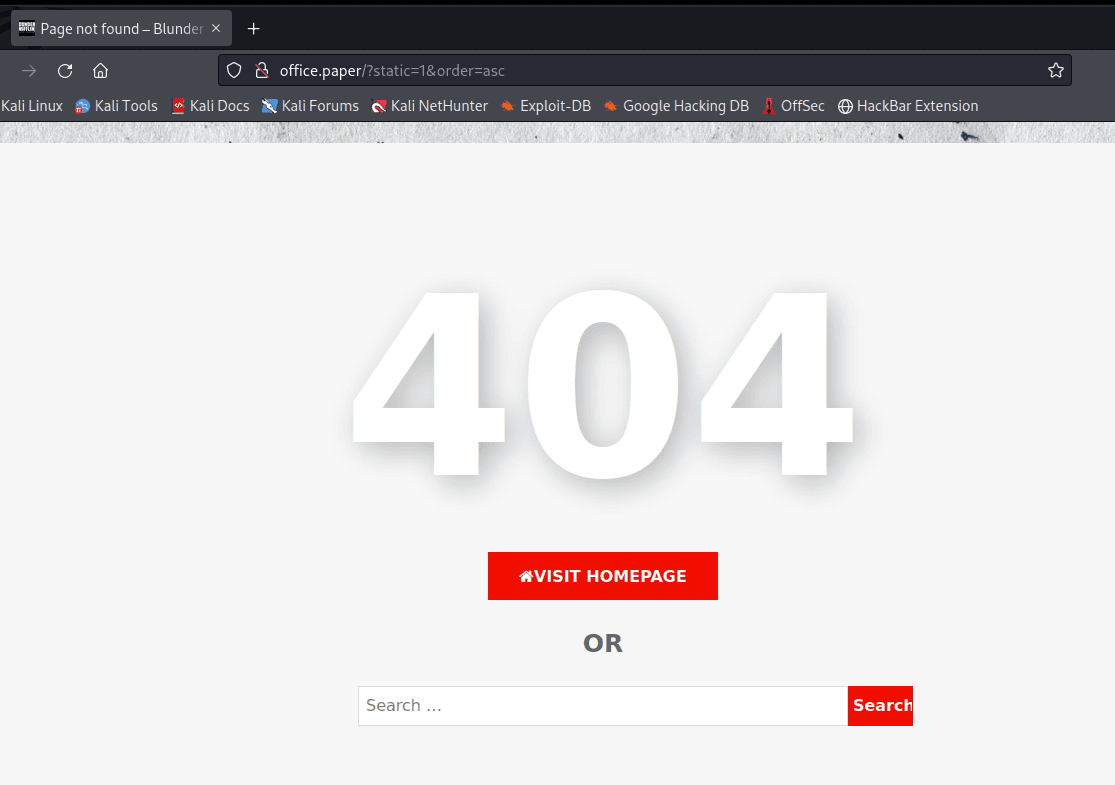Viewport: 1115px width, 785px height.
Task: Click the Search text field
Action: click(x=602, y=706)
